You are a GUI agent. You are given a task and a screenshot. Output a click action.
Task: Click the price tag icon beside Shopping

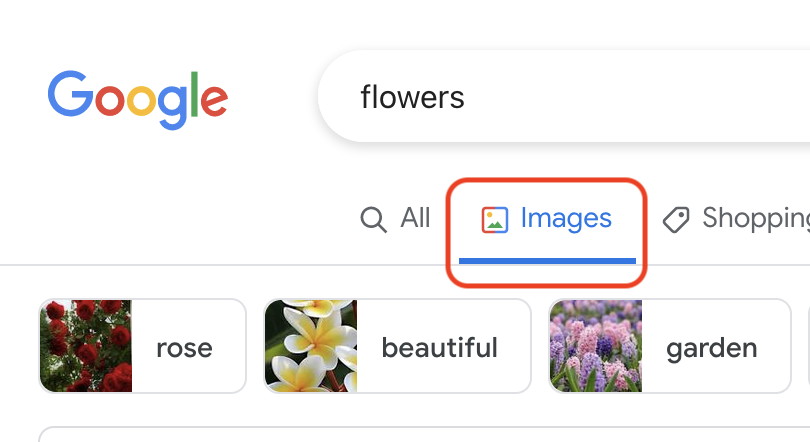[677, 219]
